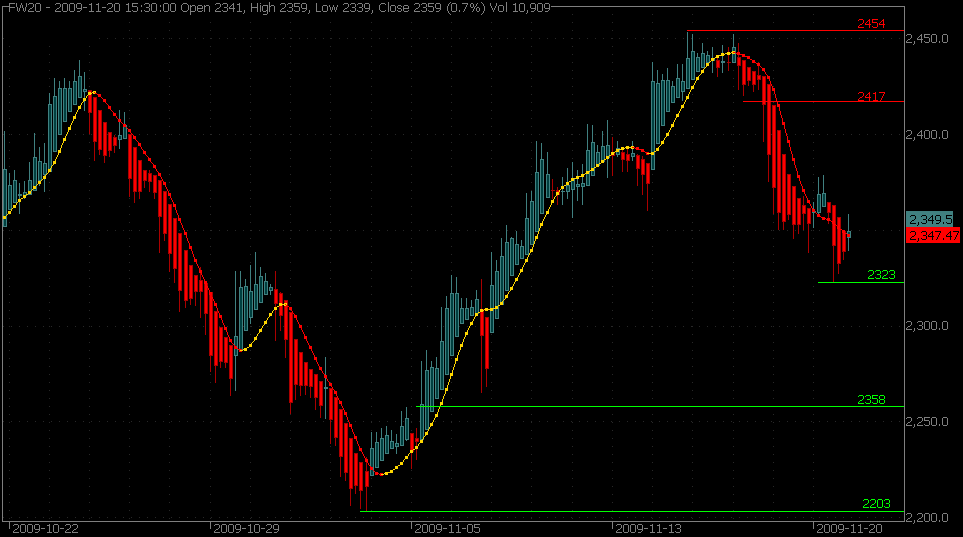Select the red 2417 resistance level label
This screenshot has height=537, width=963.
click(871, 96)
